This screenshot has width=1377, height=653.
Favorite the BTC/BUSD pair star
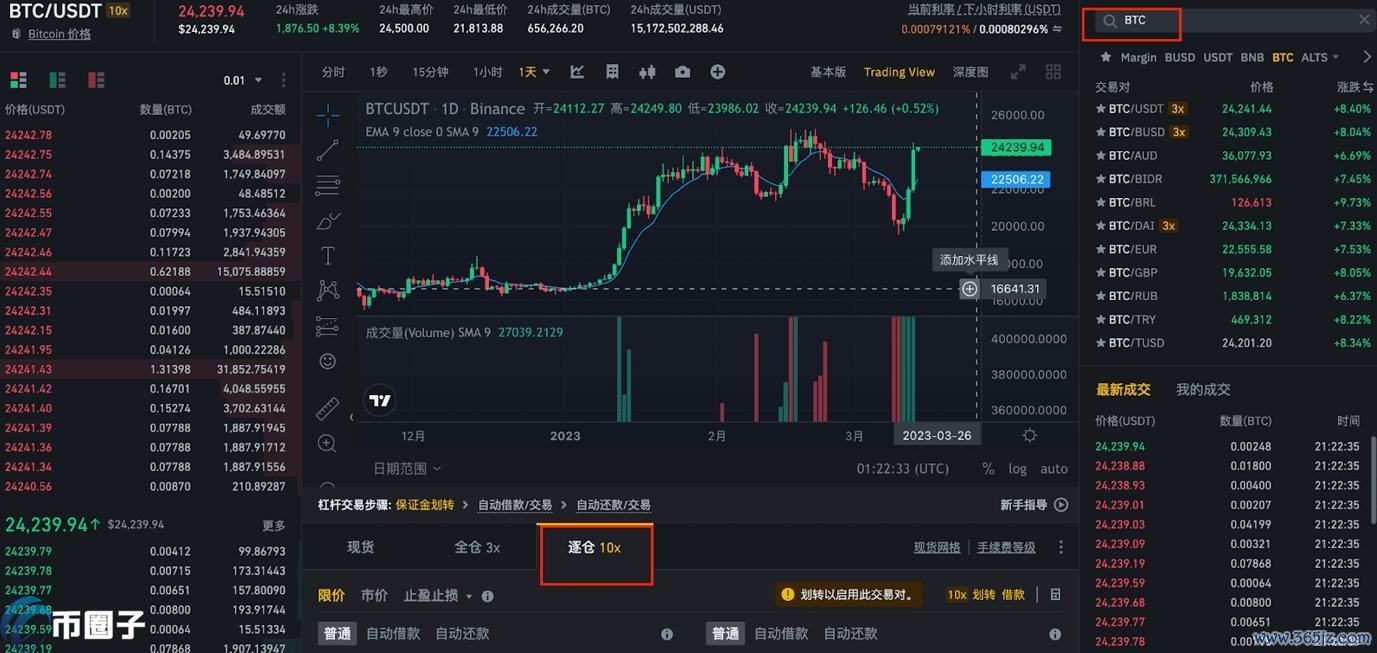click(x=1101, y=132)
